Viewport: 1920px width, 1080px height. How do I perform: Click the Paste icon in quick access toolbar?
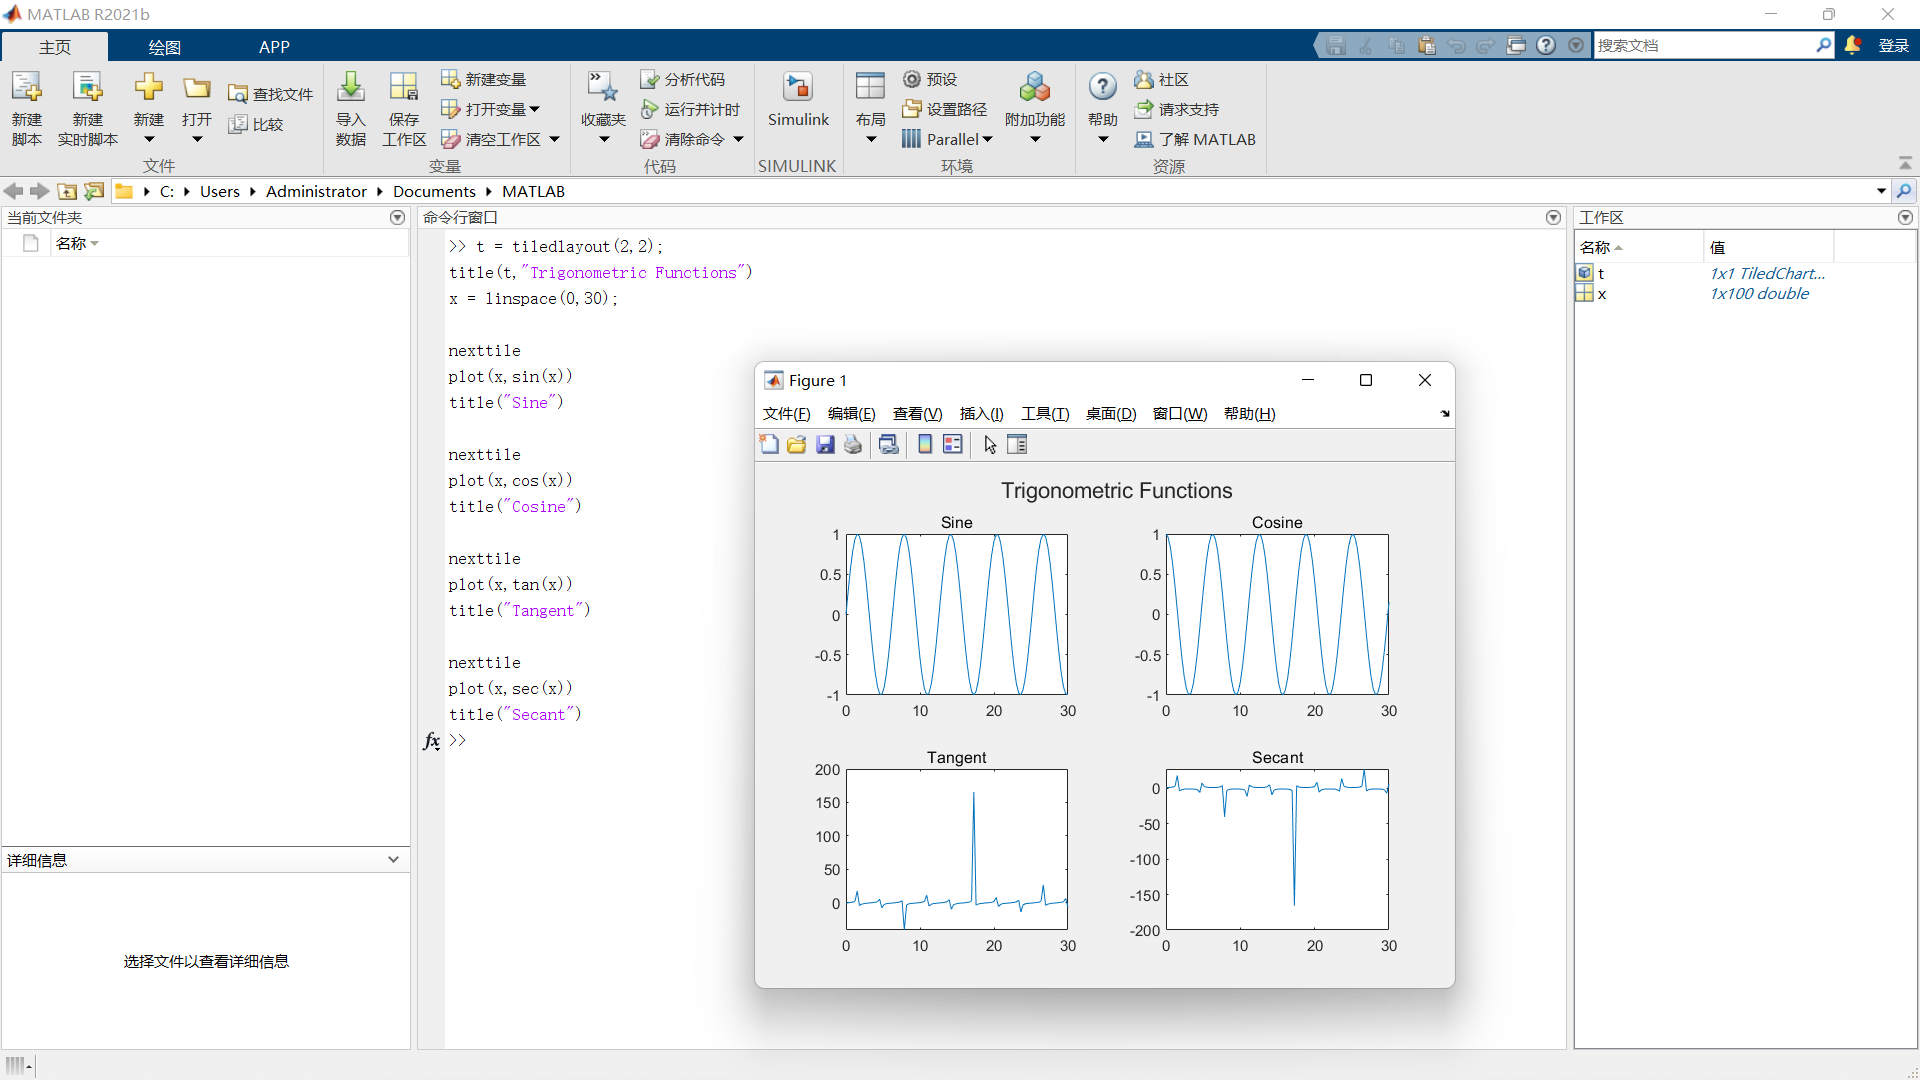point(1426,45)
